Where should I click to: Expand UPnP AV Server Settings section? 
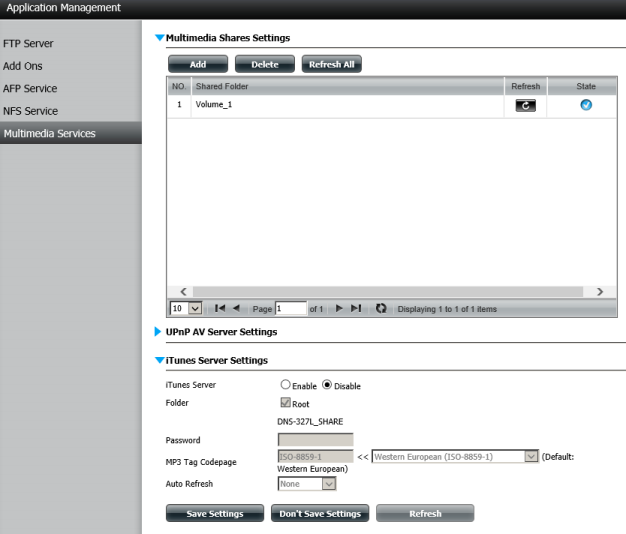click(x=158, y=332)
